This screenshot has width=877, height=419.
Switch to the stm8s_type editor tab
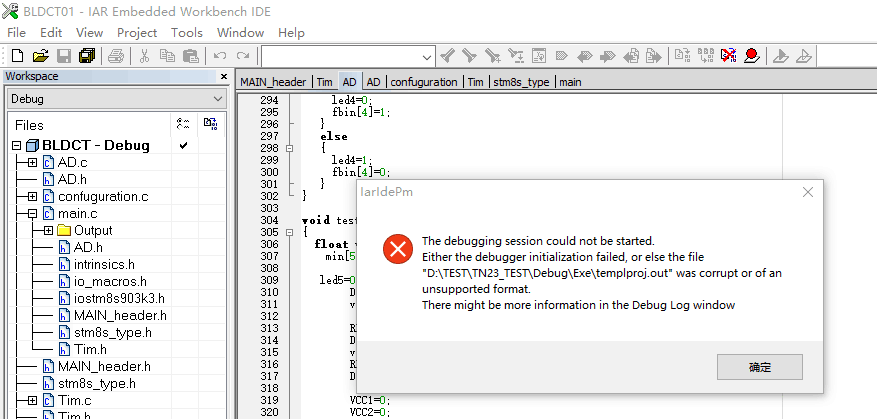521,82
